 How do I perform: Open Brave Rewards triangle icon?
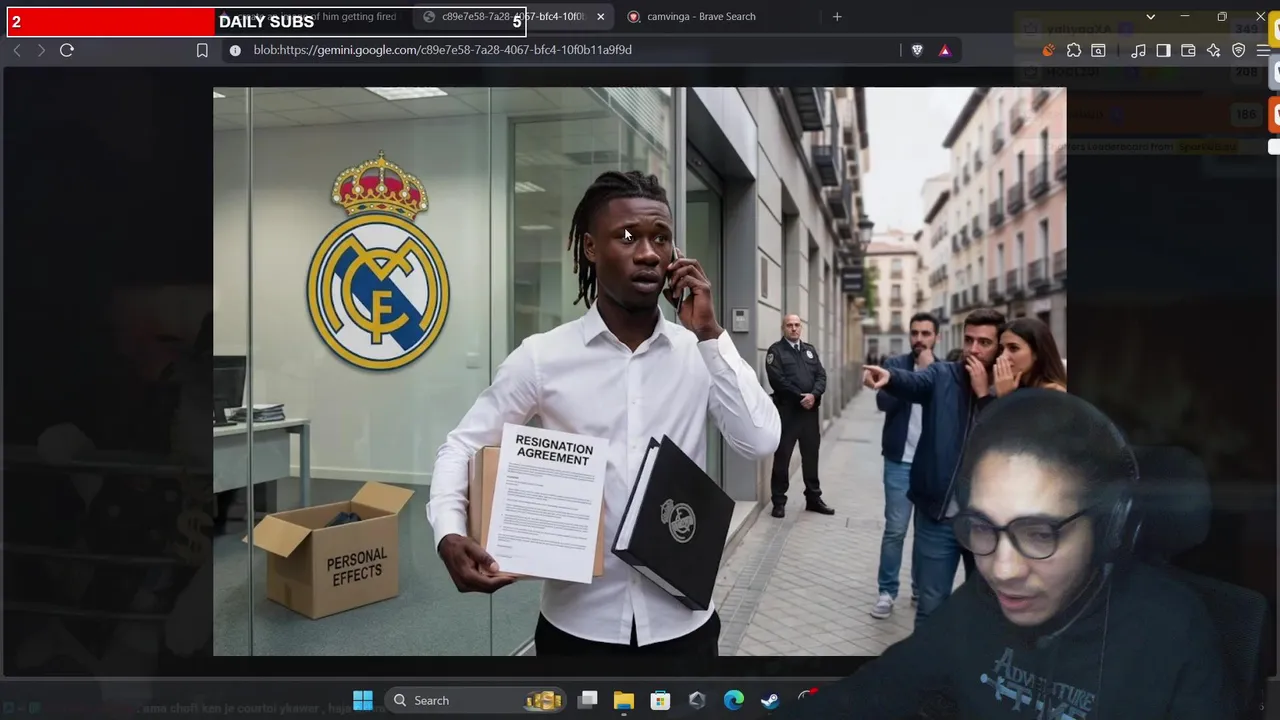point(945,50)
